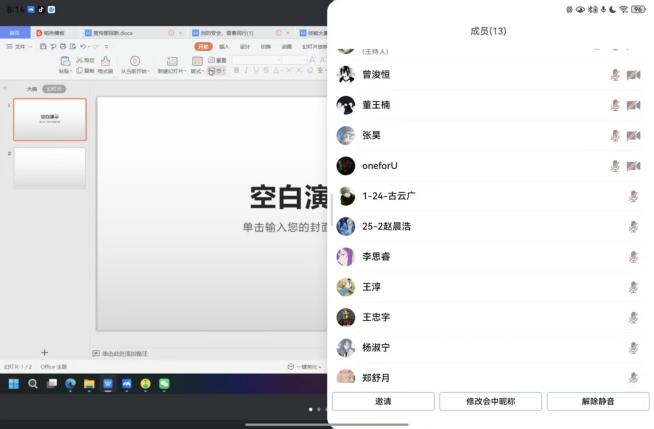654x429 pixels.
Task: Add a new slide with plus icon
Action: click(x=44, y=352)
